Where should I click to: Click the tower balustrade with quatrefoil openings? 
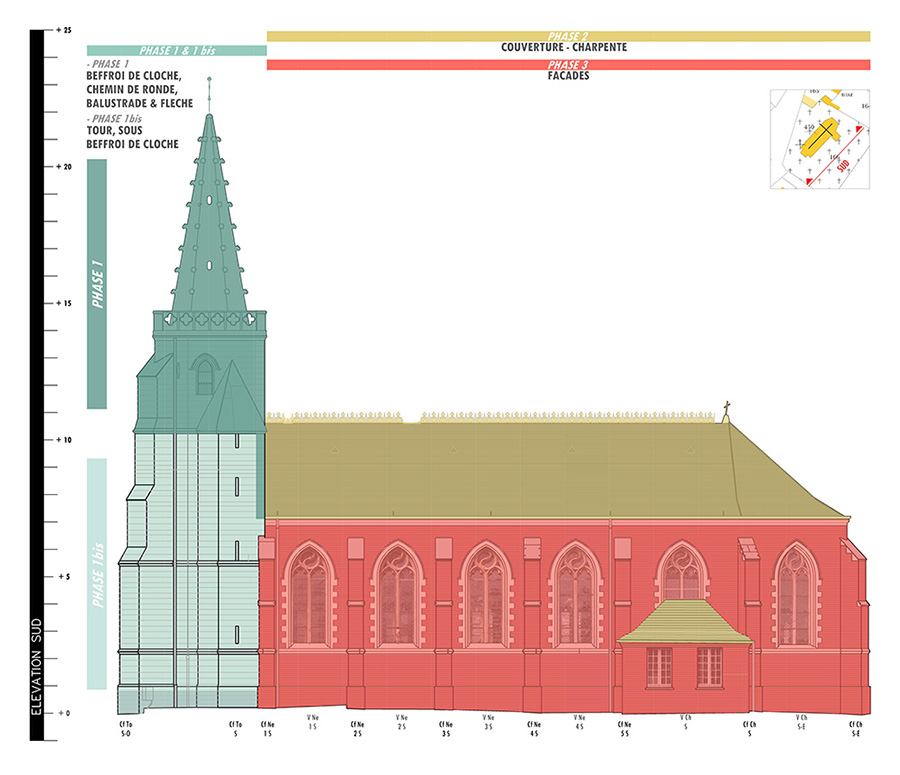click(209, 321)
